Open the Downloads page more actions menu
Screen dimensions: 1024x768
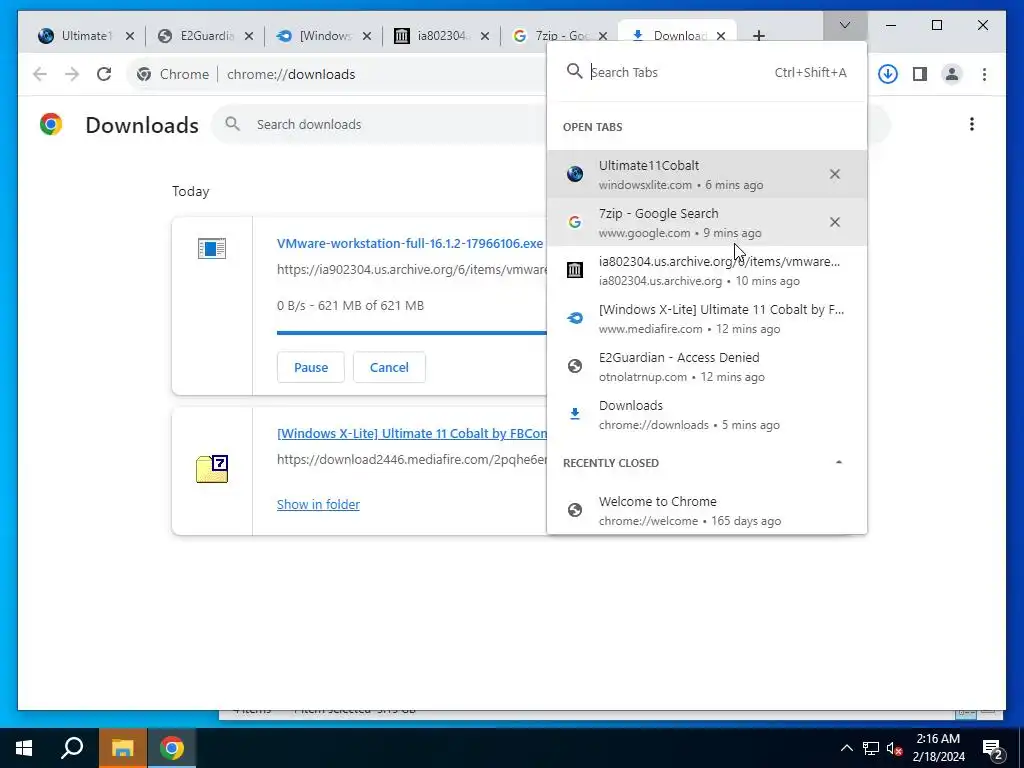coord(972,124)
